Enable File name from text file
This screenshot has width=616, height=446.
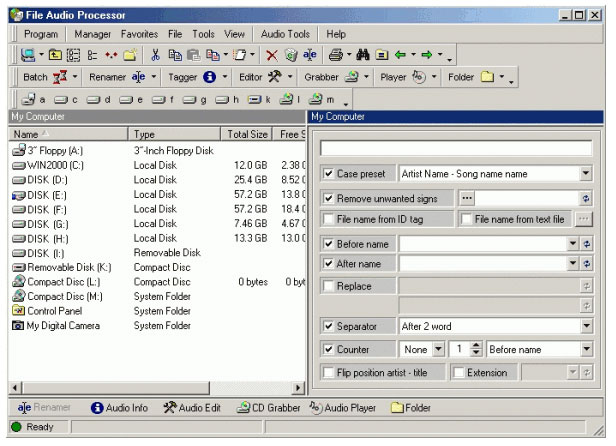point(466,218)
